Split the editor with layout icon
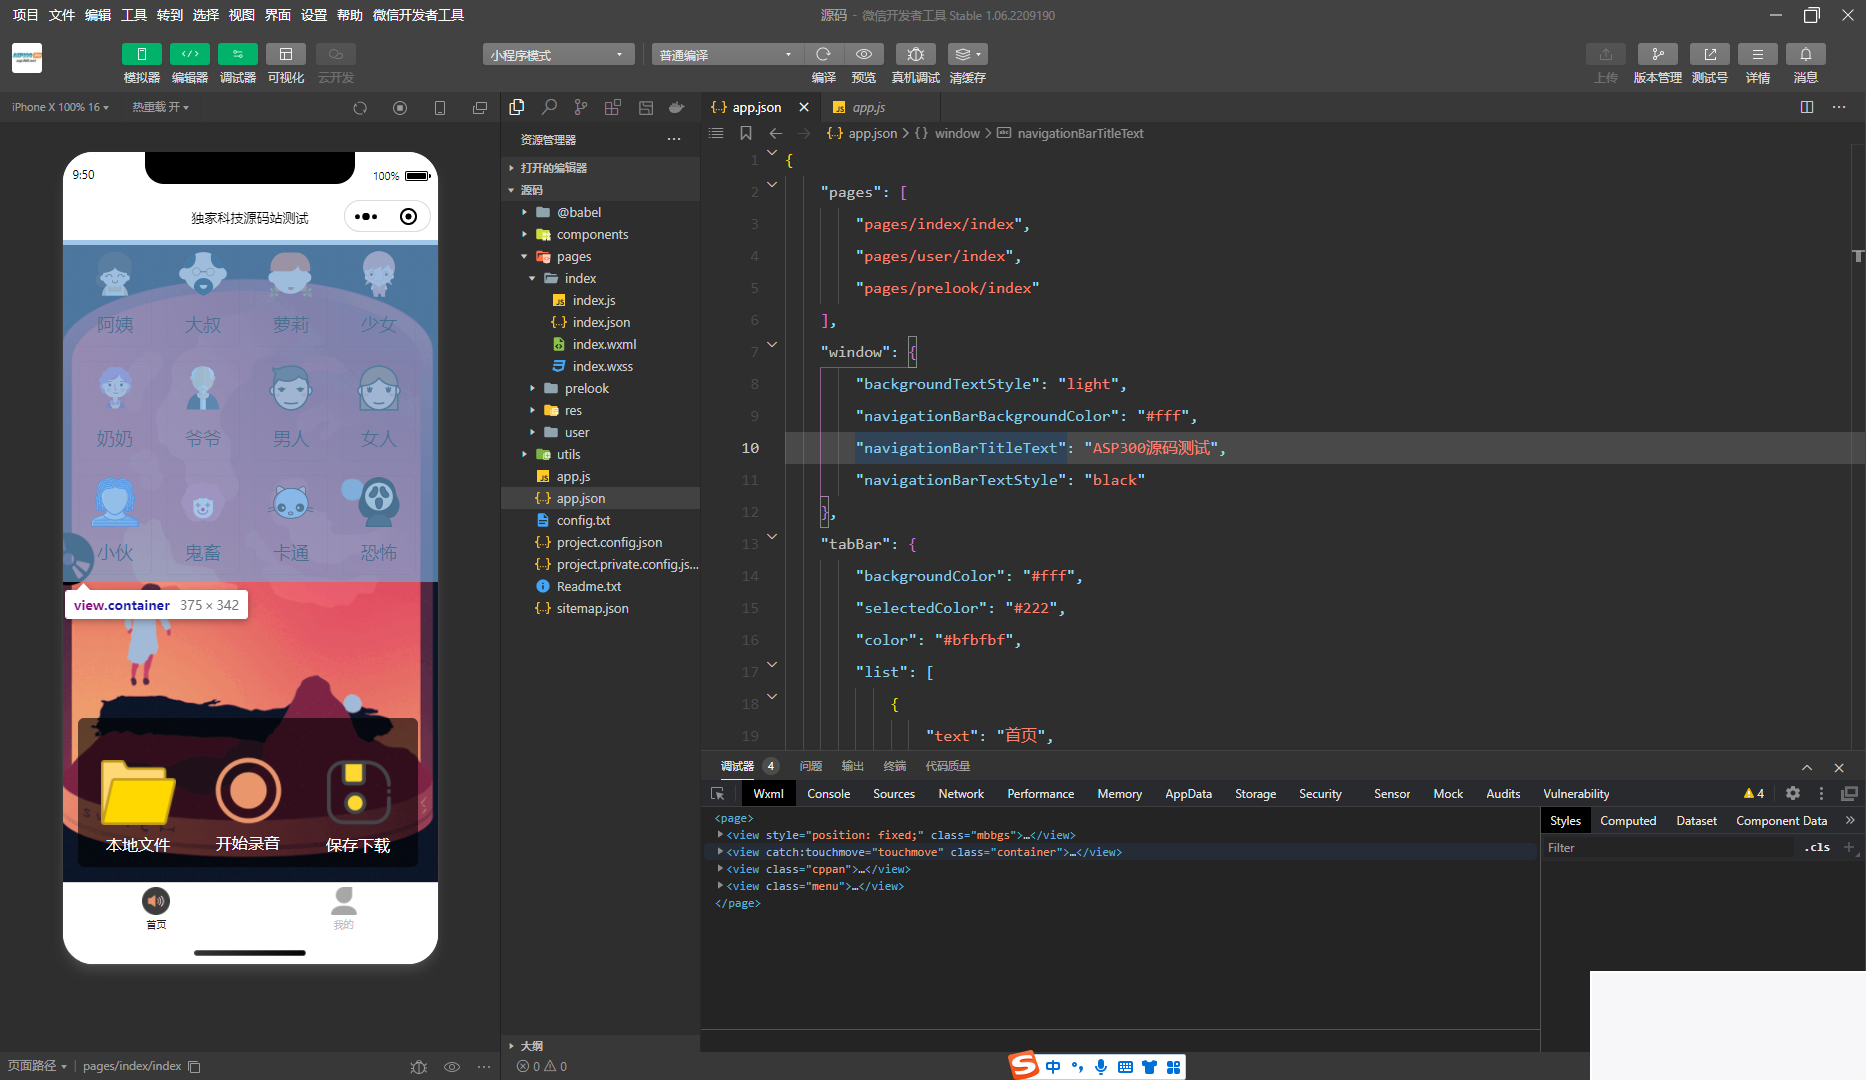Viewport: 1866px width, 1080px height. pos(1806,107)
